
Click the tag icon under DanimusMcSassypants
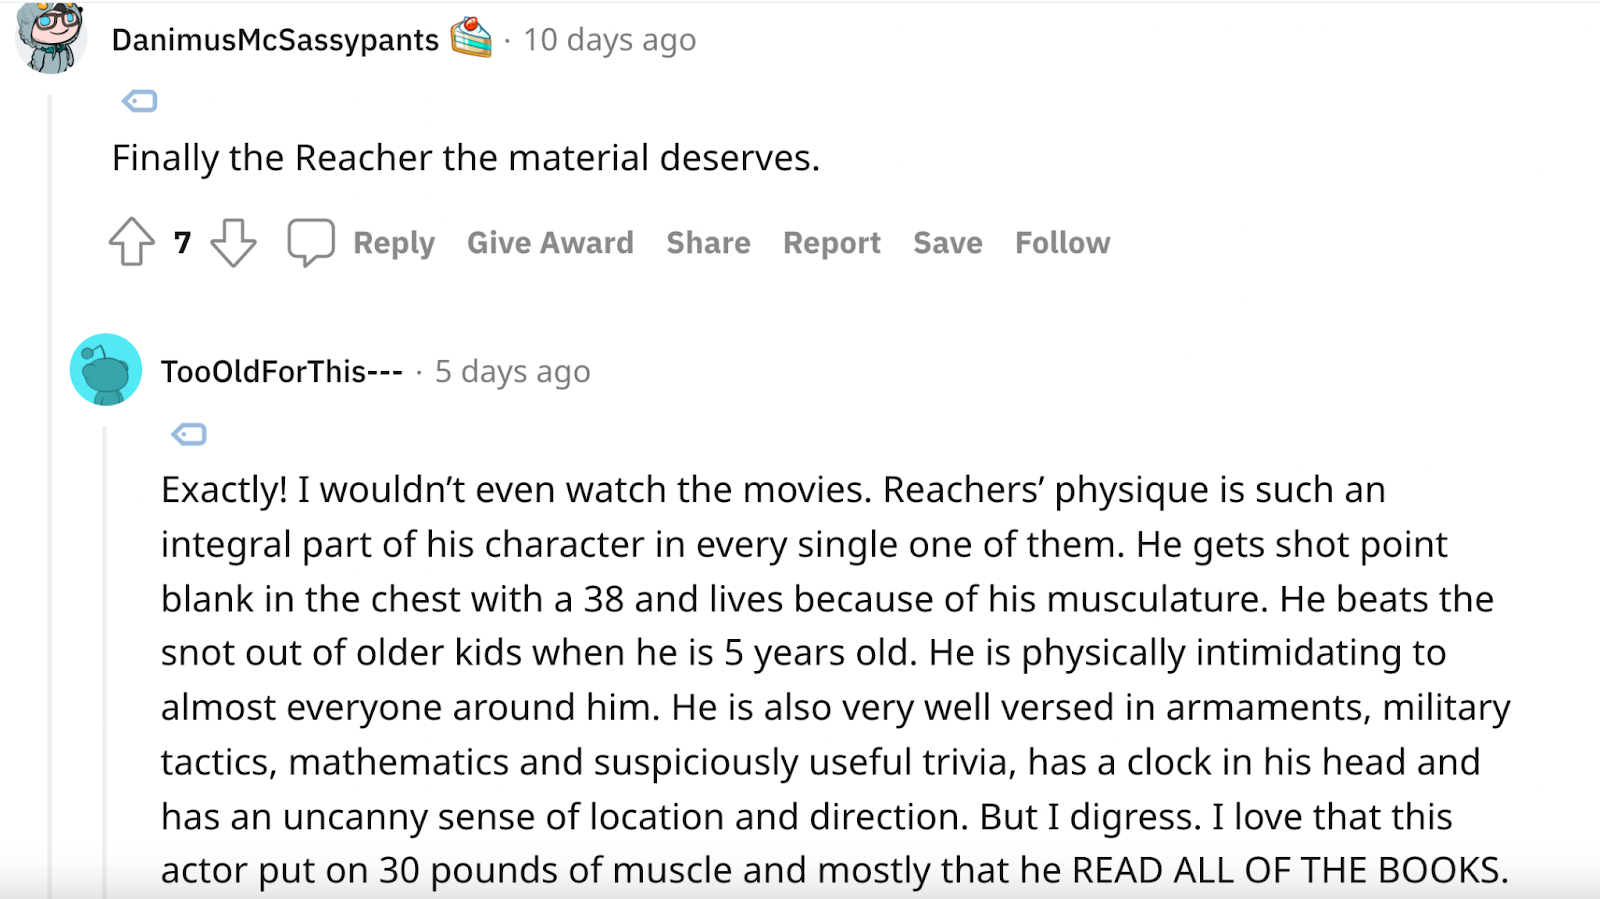[x=140, y=101]
